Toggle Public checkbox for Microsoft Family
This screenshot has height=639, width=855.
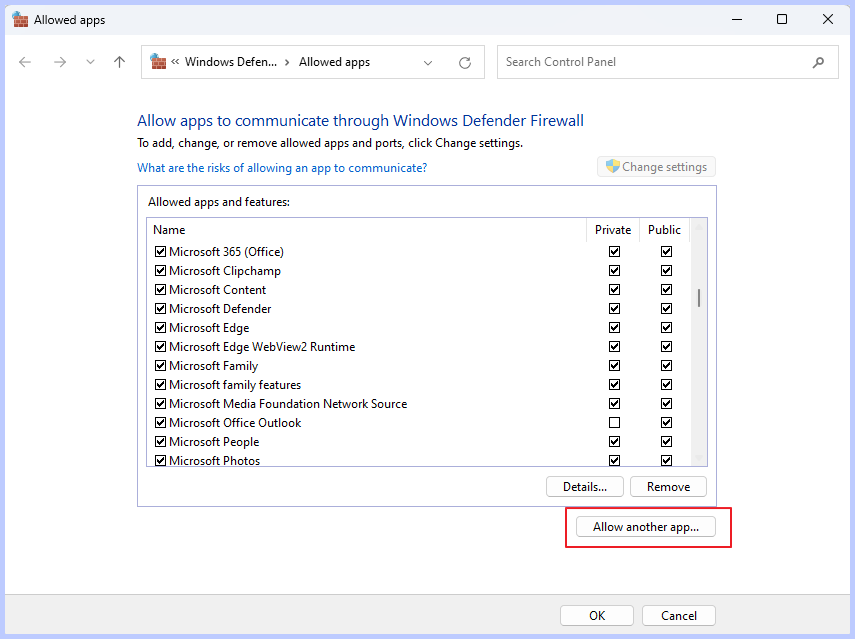[x=666, y=366]
